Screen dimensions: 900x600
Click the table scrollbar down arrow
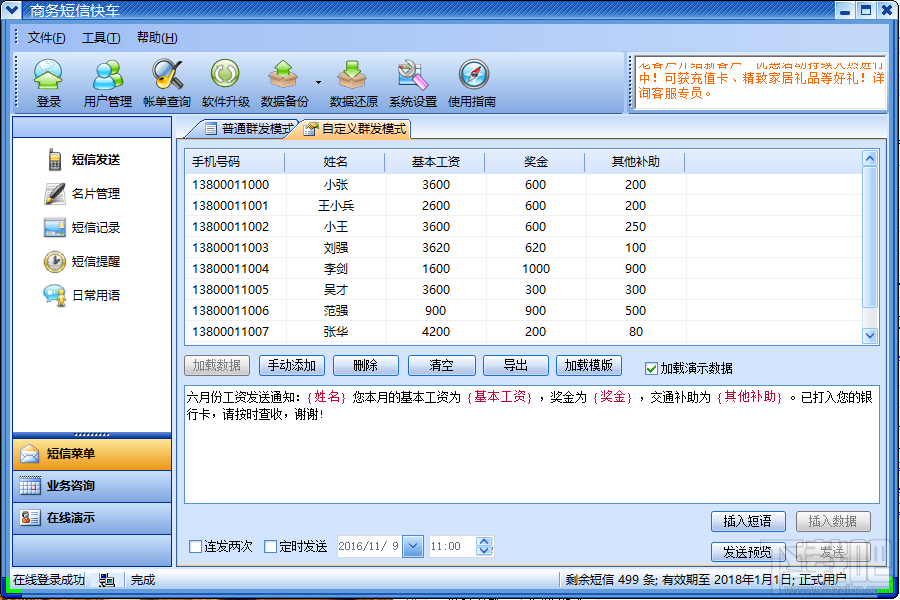pyautogui.click(x=870, y=335)
